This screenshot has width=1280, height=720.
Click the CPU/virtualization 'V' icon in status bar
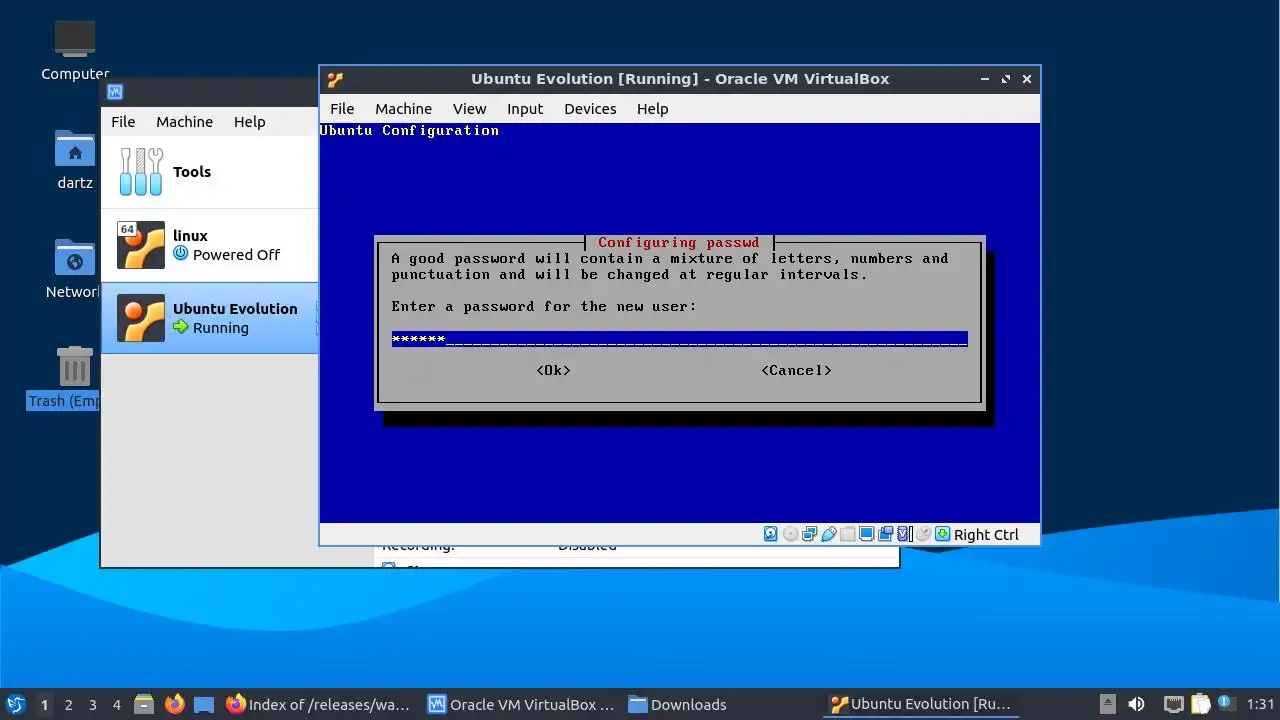click(x=904, y=534)
